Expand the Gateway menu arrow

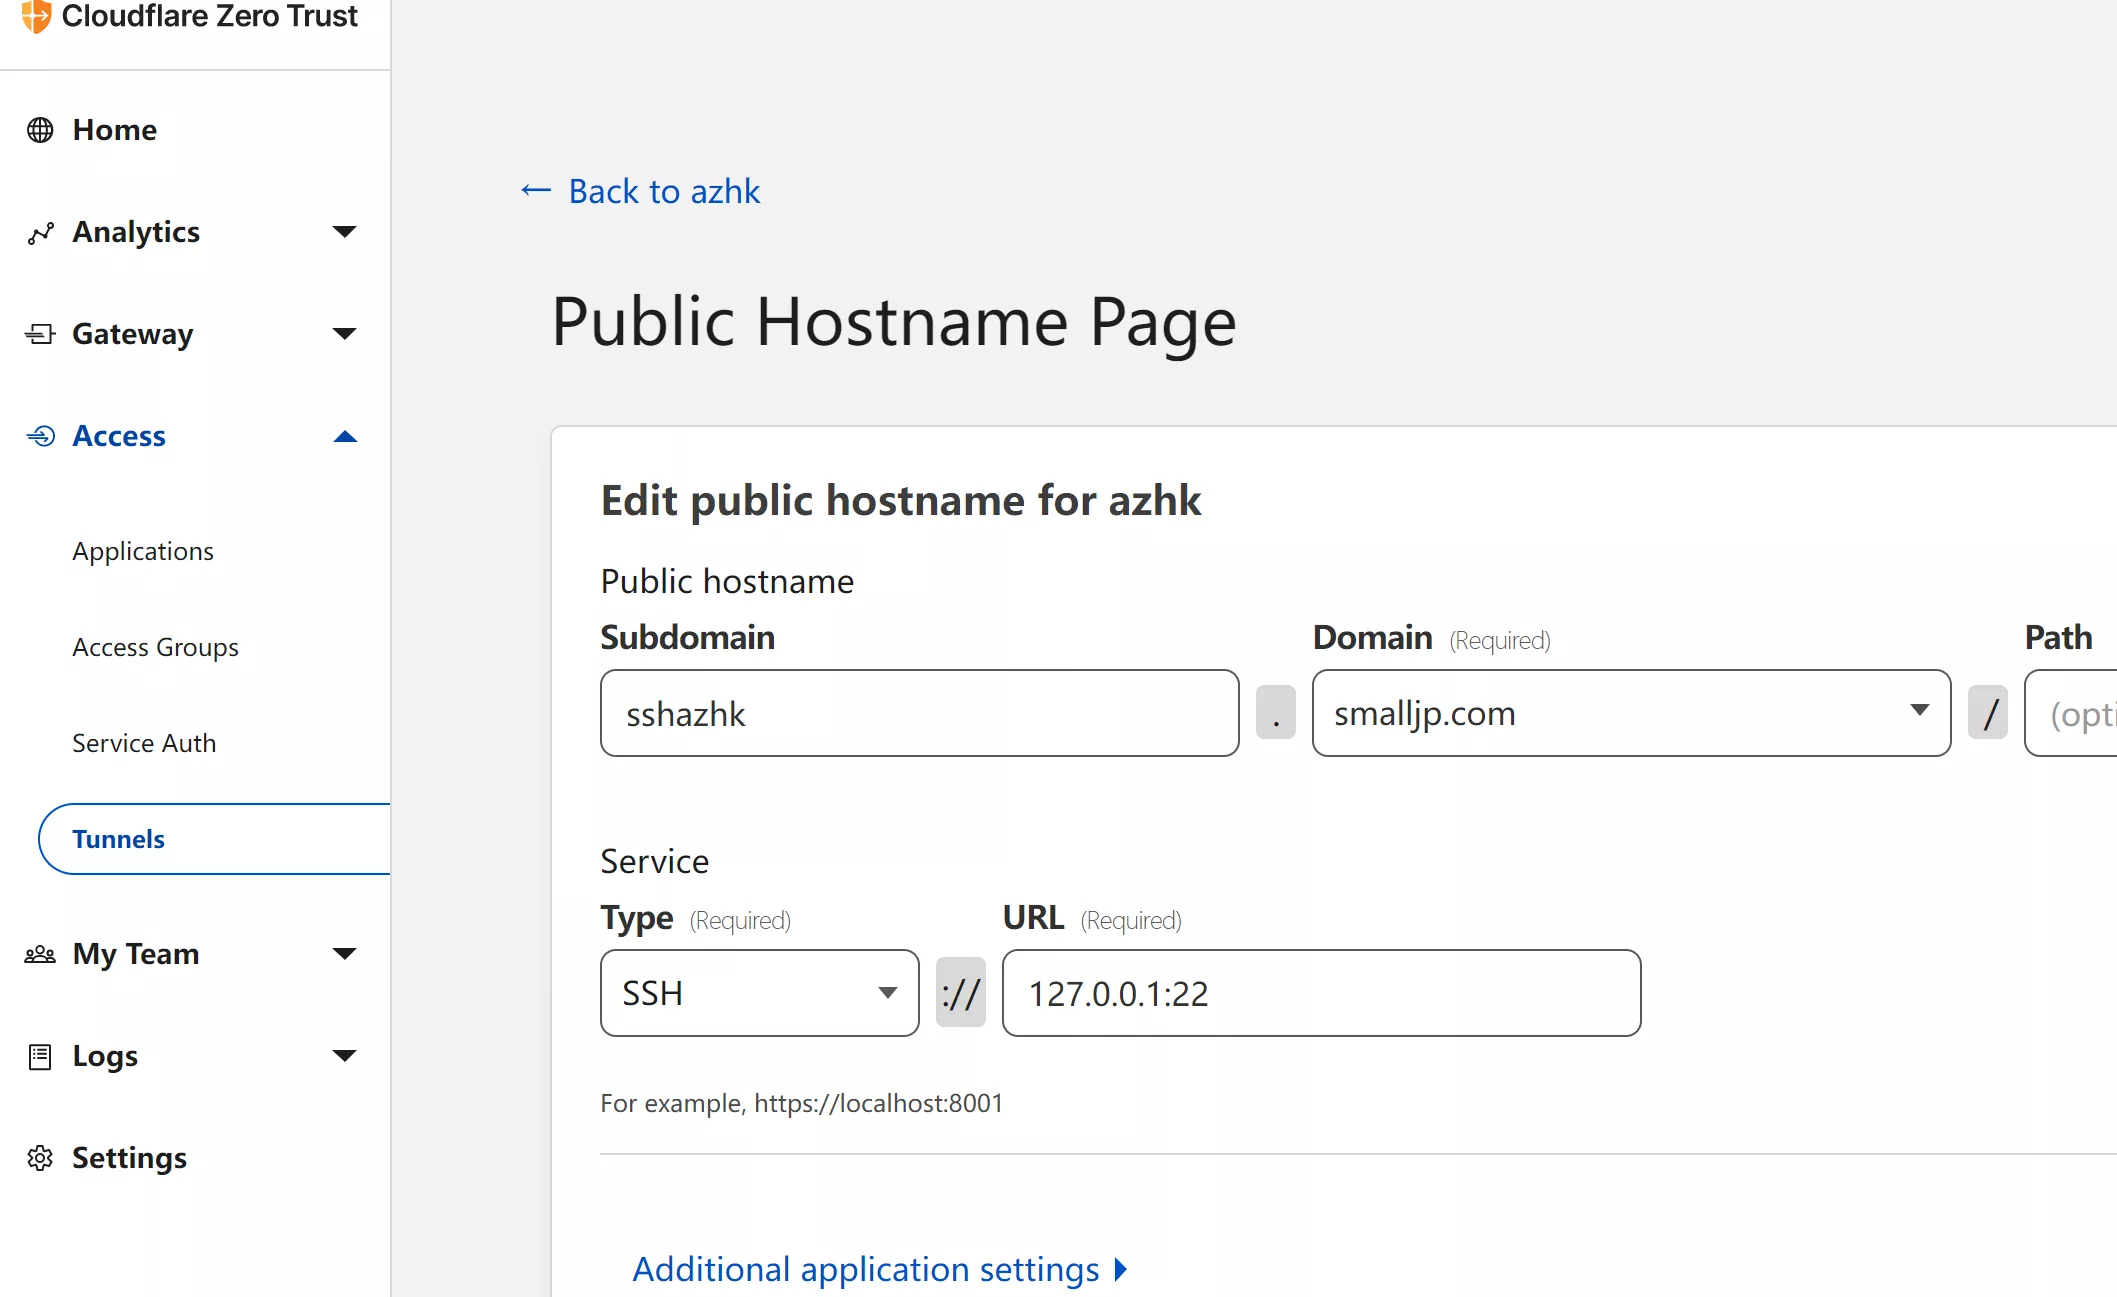tap(344, 334)
